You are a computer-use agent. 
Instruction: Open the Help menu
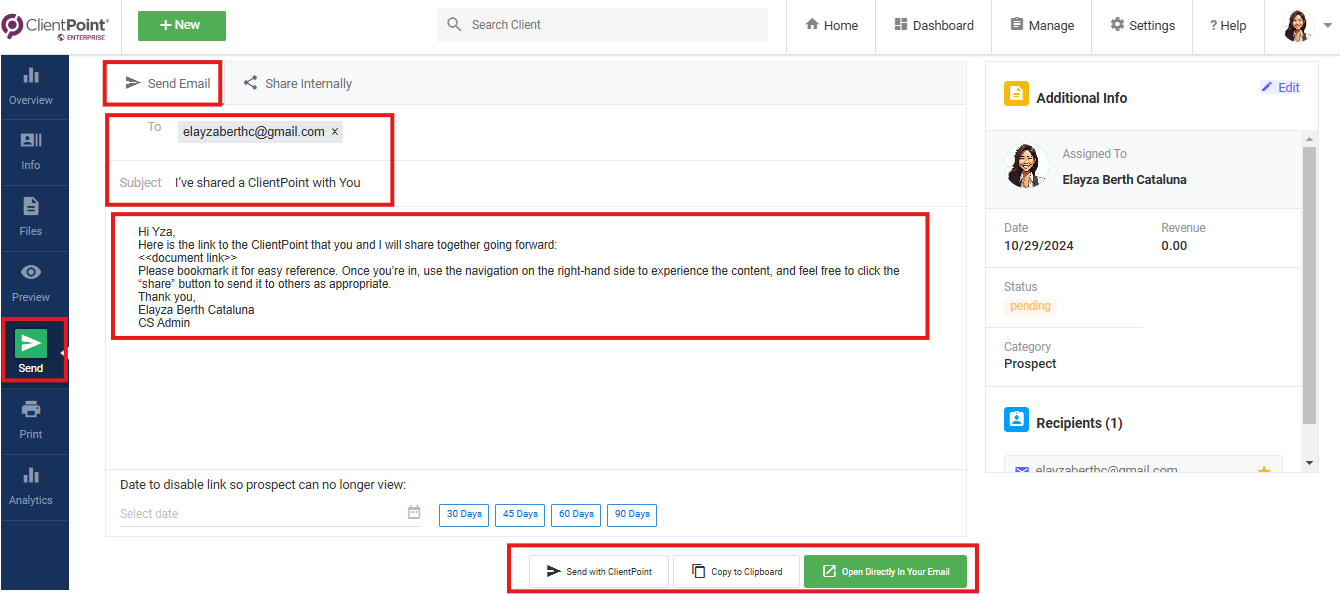1228,26
